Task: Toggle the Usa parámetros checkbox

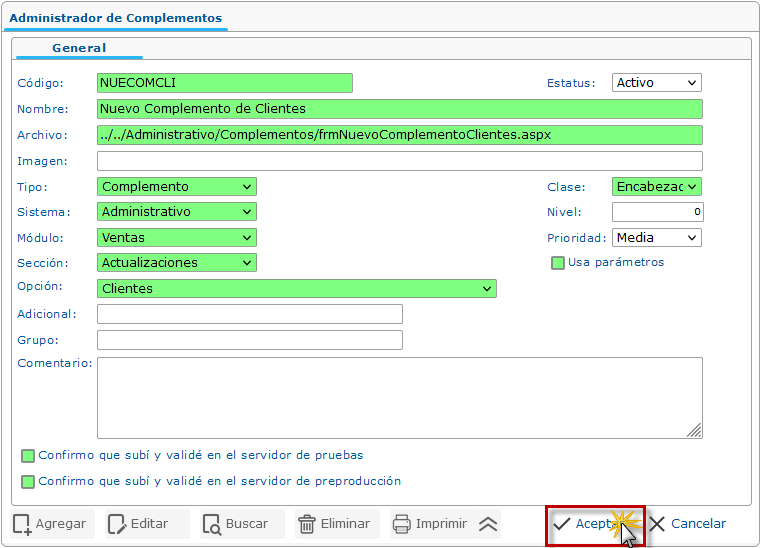Action: [x=558, y=263]
